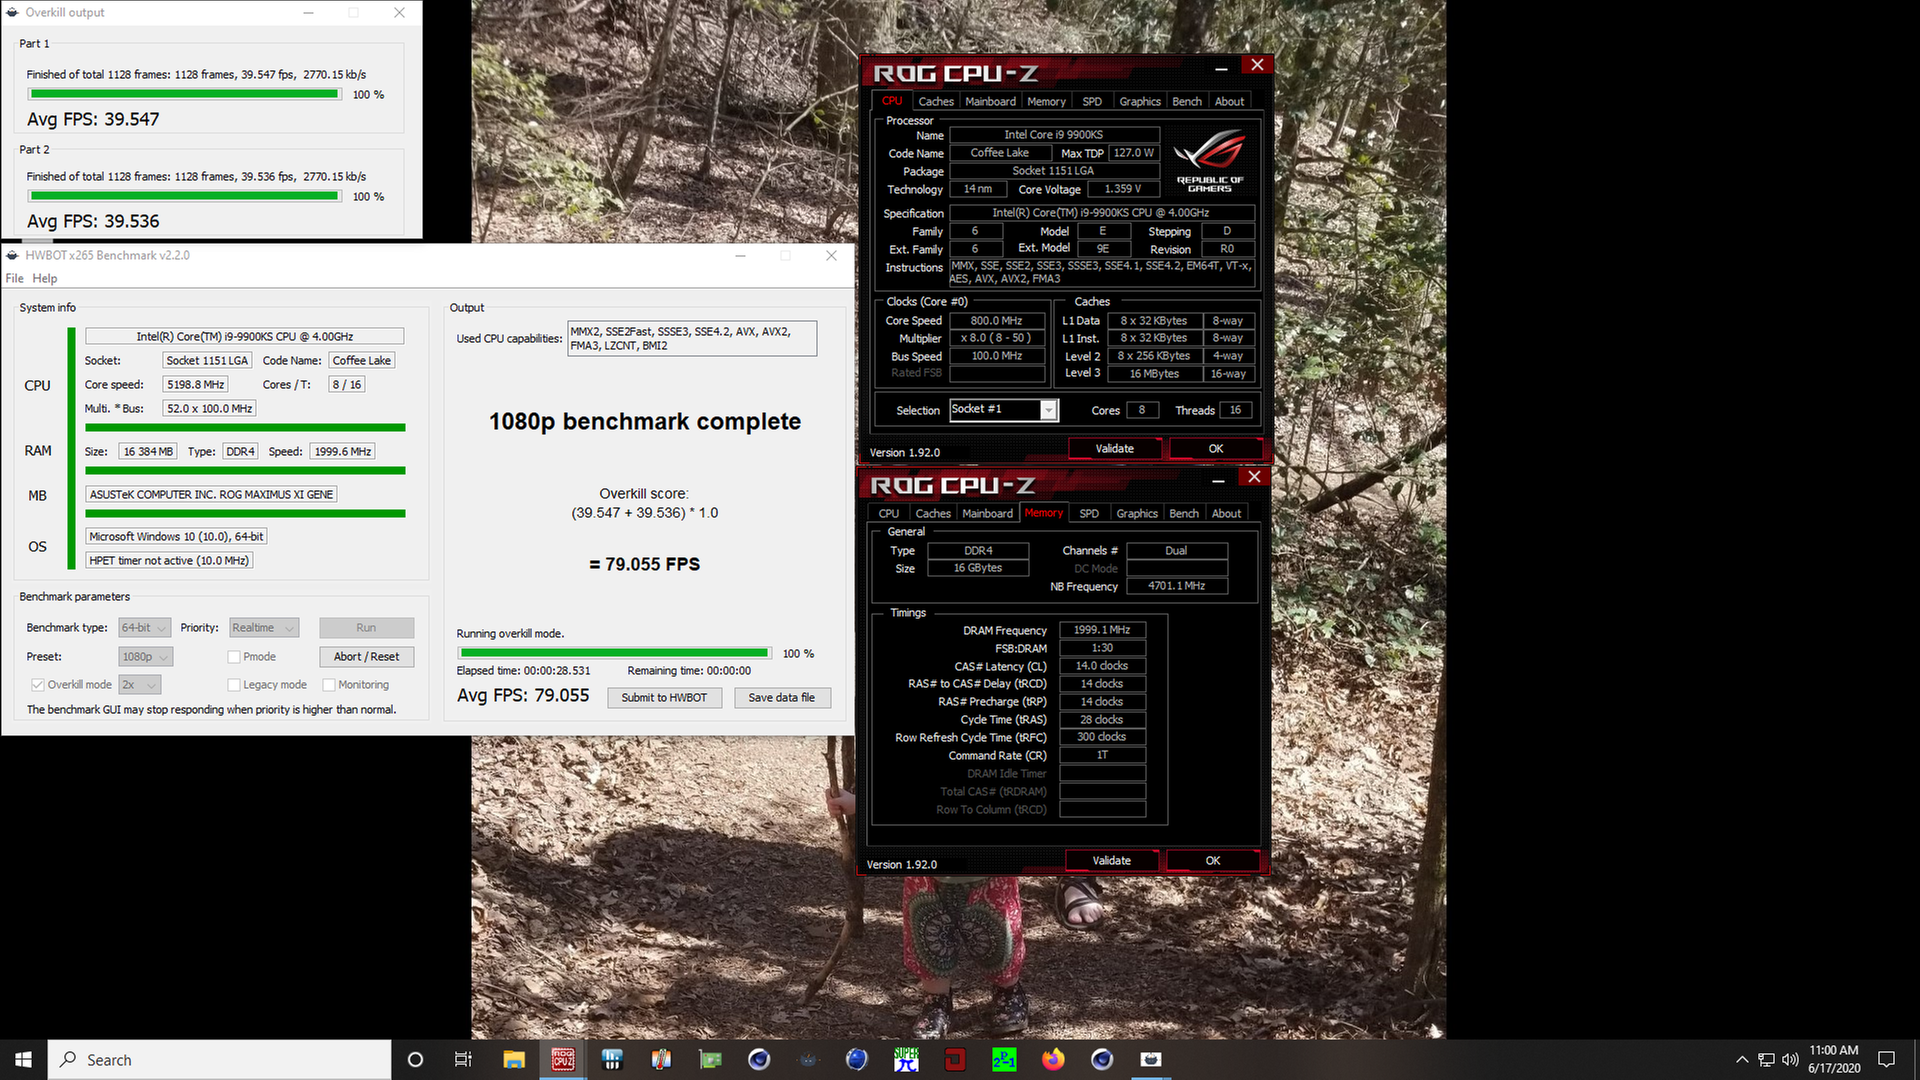Enable the Legacy mode checkbox
The image size is (1920, 1080).
coord(234,685)
